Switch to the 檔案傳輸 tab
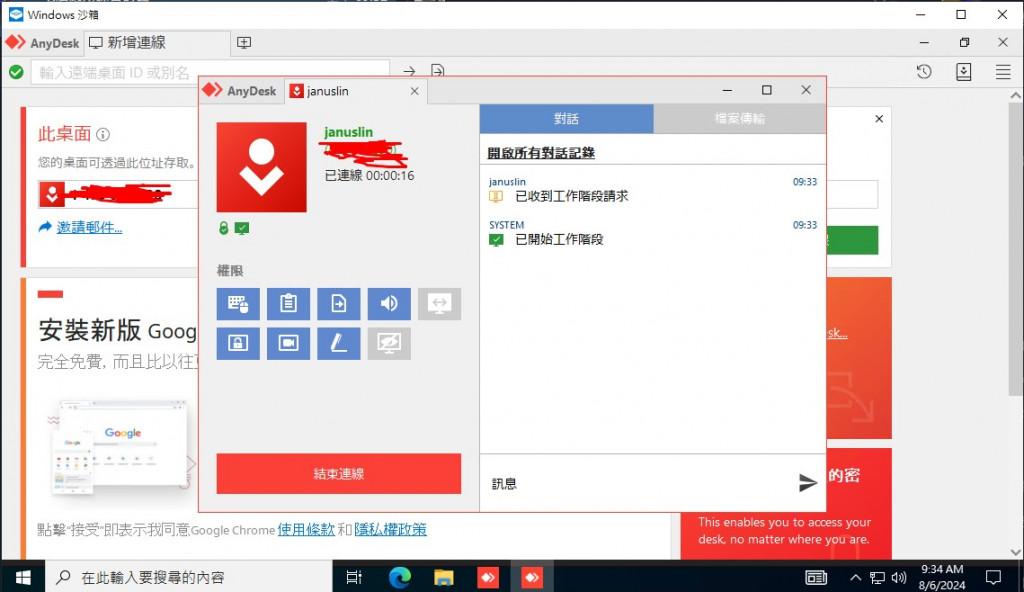 point(739,119)
